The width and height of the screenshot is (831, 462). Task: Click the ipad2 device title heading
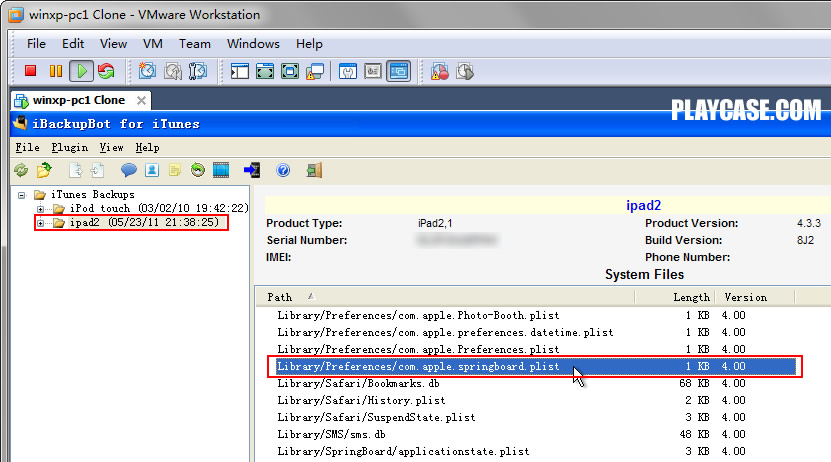(643, 206)
